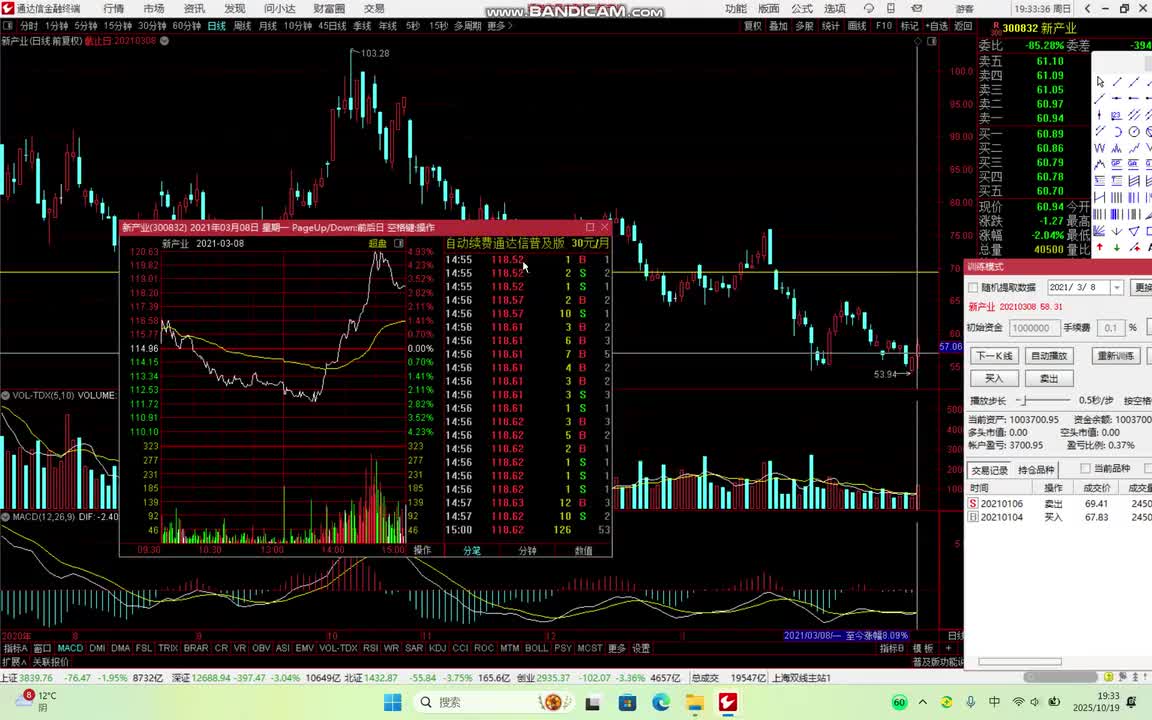The height and width of the screenshot is (720, 1152).
Task: Open the 市场 menu
Action: [154, 9]
